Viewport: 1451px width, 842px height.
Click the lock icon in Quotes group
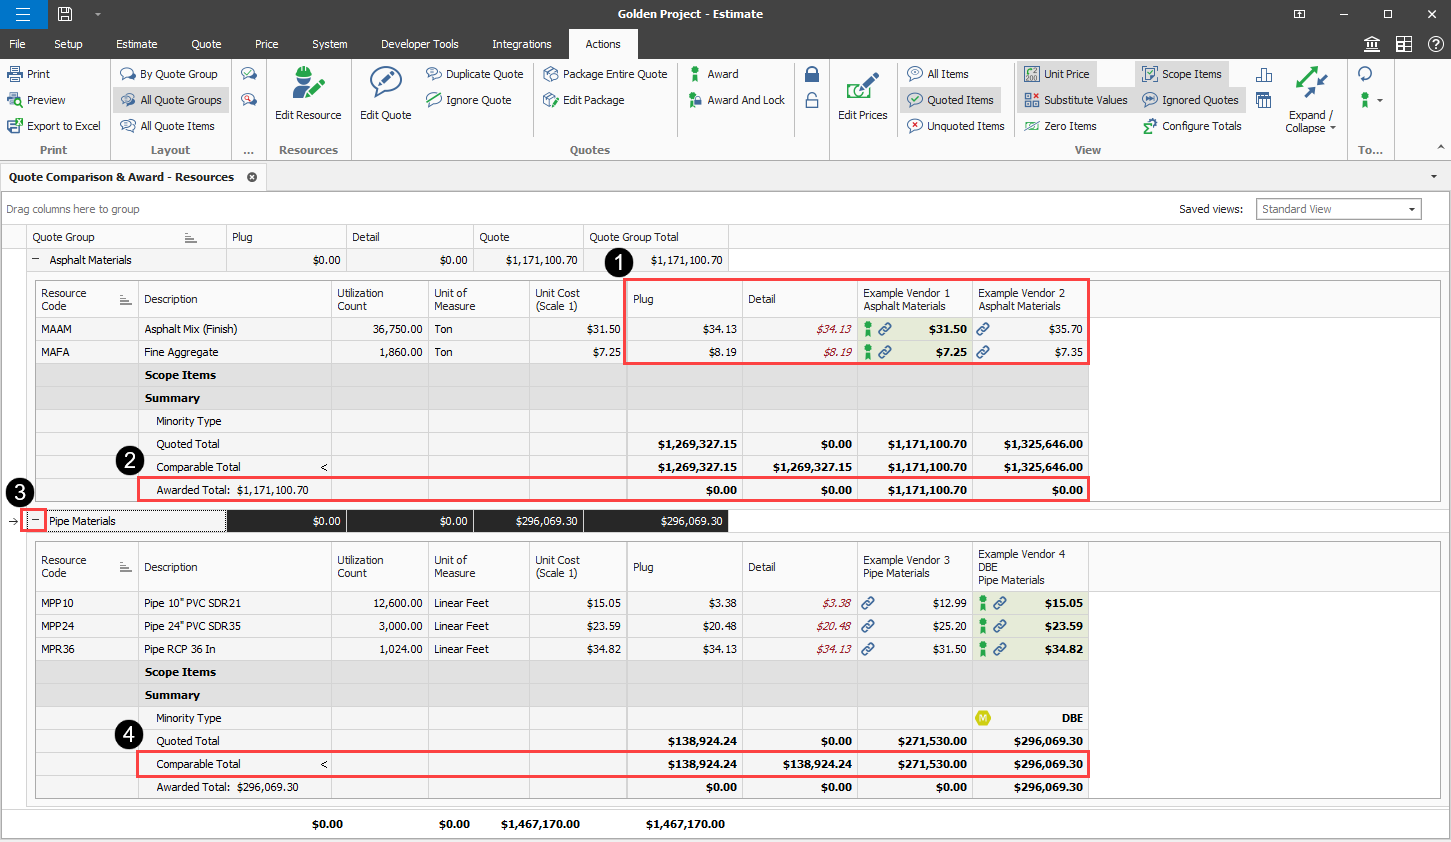[812, 75]
